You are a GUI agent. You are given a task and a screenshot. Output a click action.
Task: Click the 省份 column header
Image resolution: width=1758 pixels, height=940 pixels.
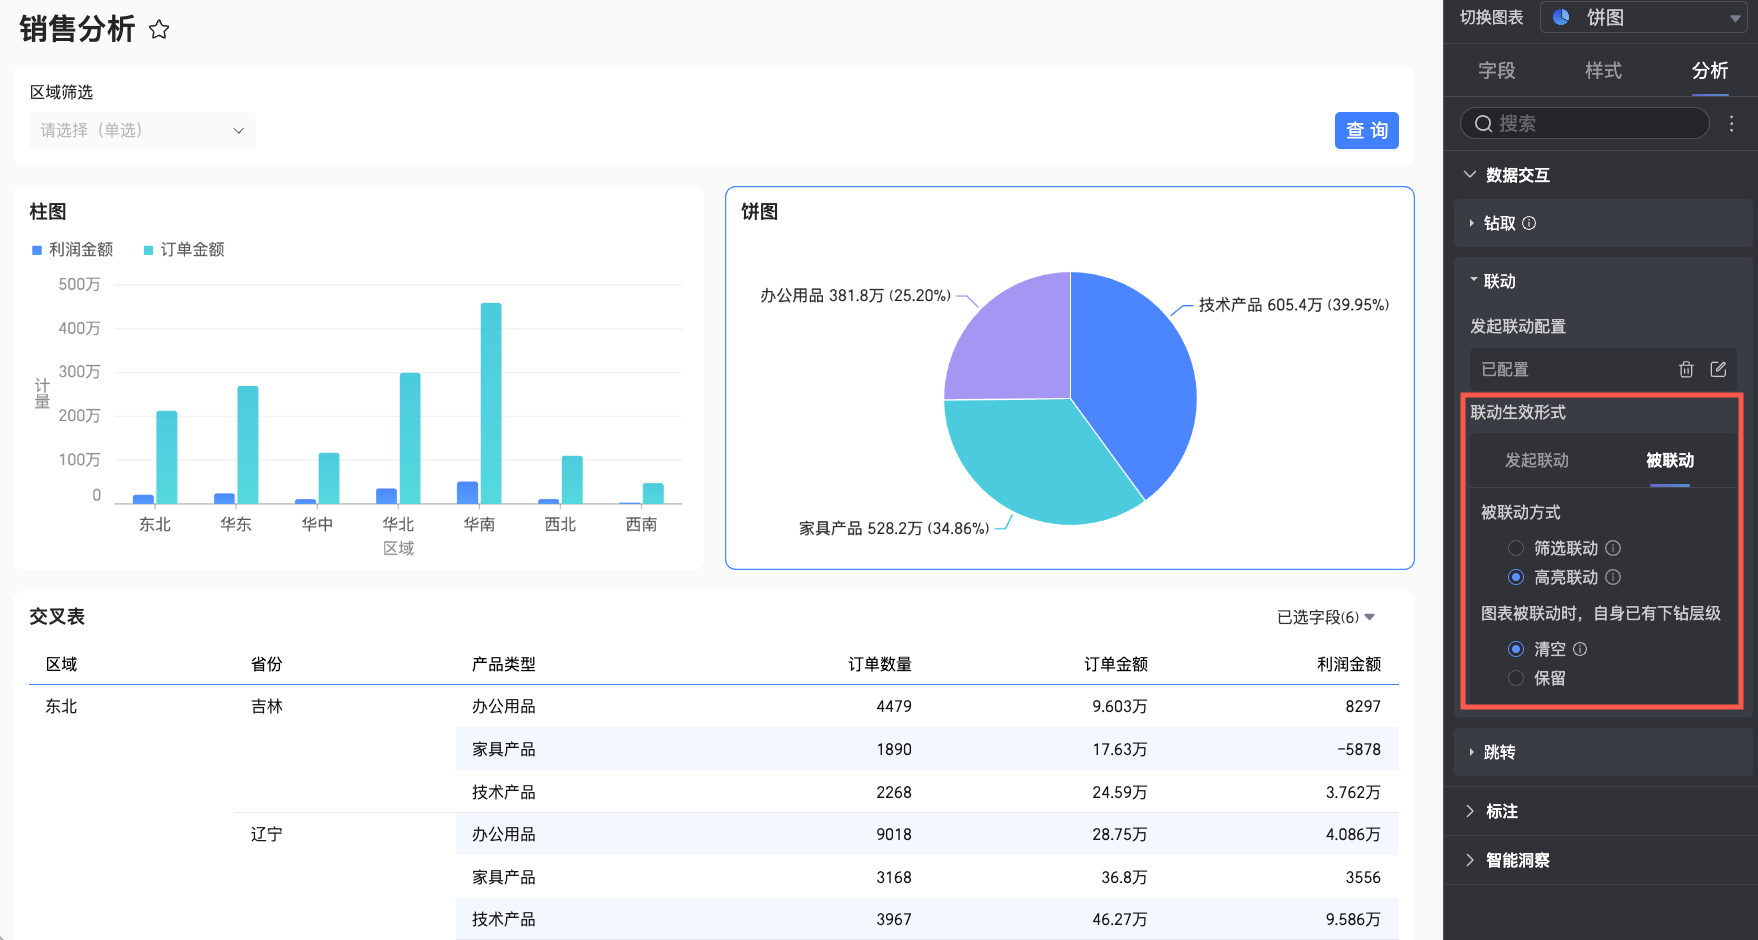(267, 664)
